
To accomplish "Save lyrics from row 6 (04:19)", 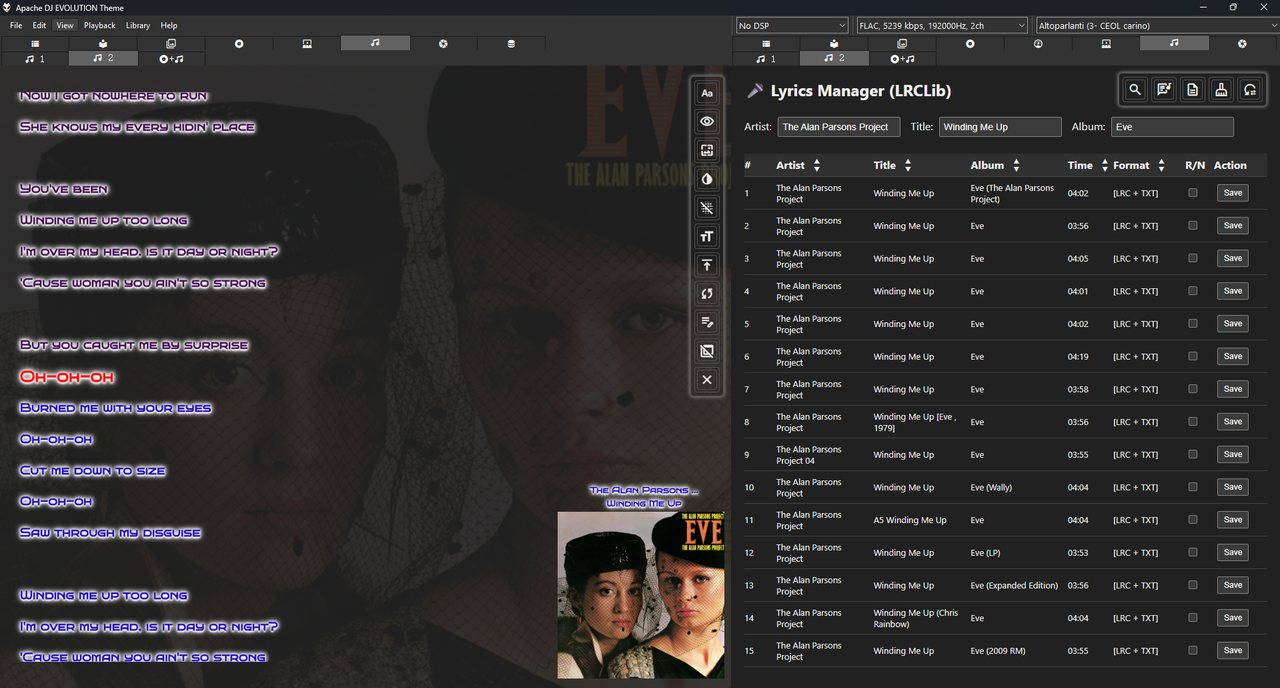I will click(1233, 356).
